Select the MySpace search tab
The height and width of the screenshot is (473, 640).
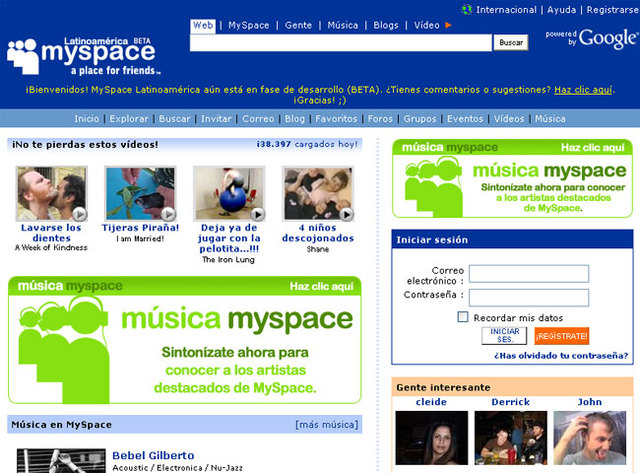[249, 26]
